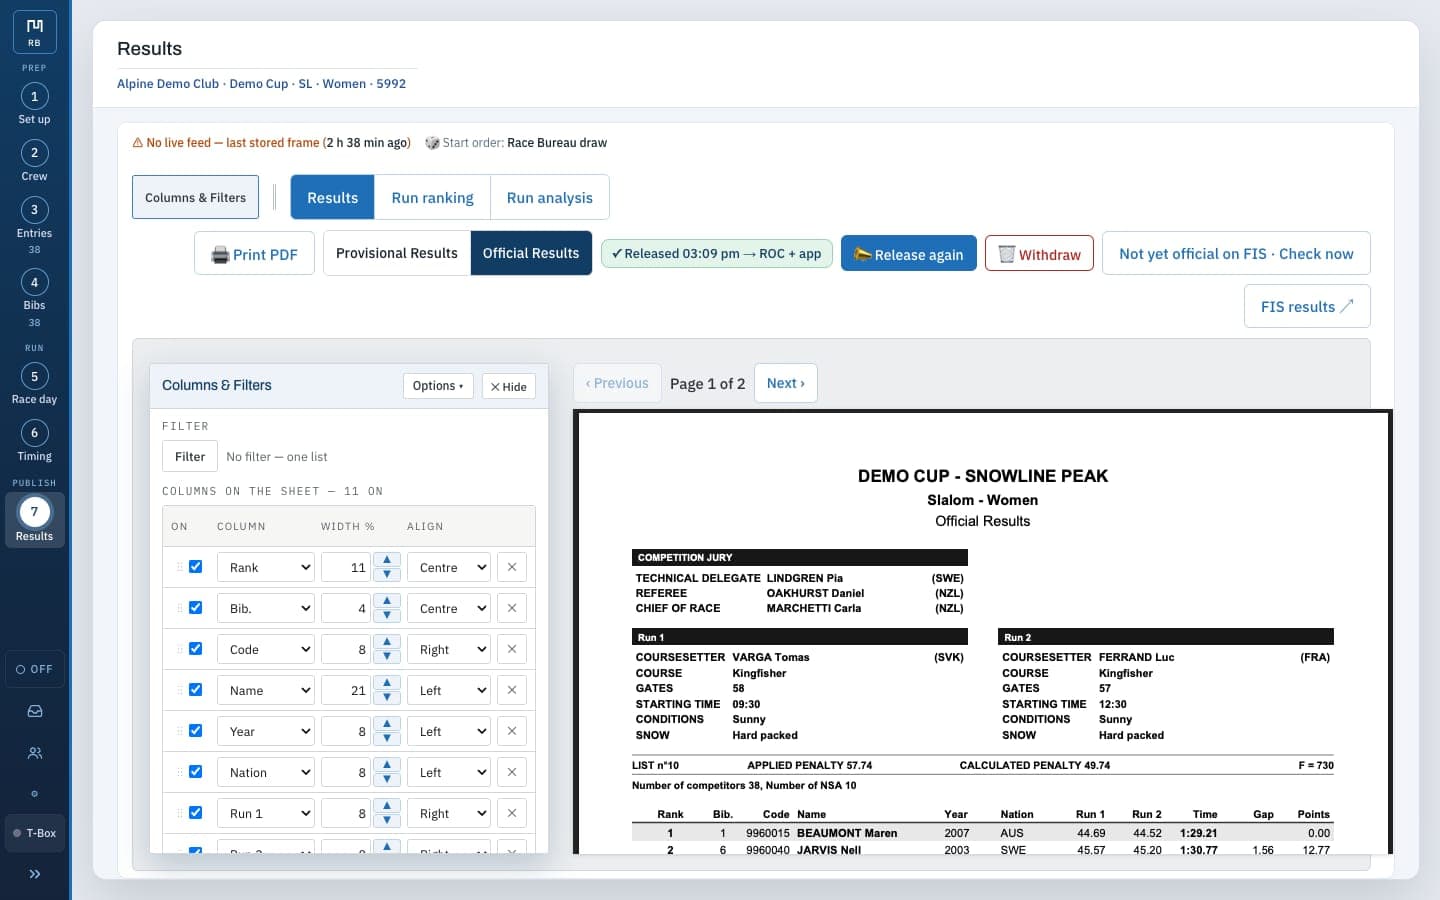Go to step 5 Race day
This screenshot has height=900, width=1440.
coord(34,384)
